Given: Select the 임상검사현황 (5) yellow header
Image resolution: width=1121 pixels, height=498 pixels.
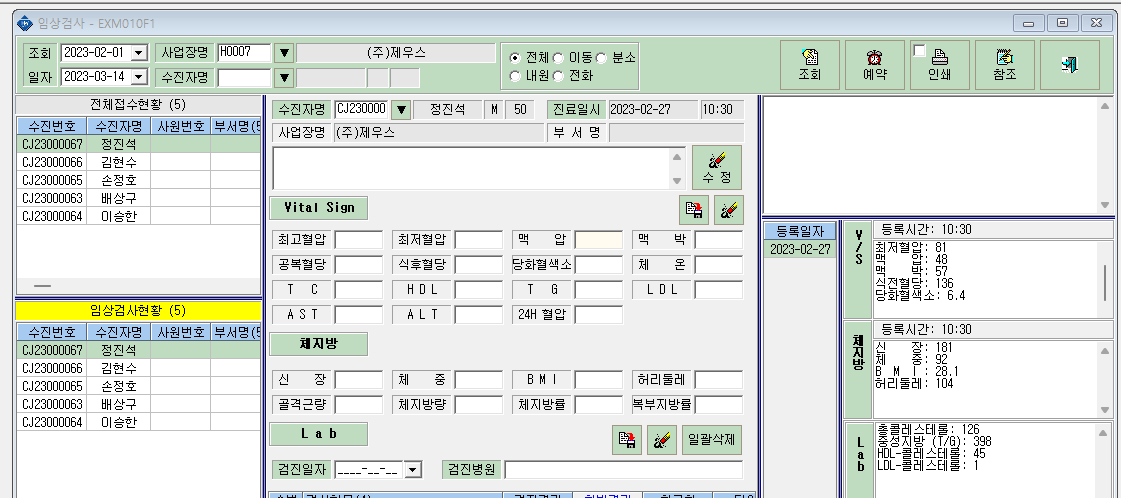Looking at the screenshot, I should pos(138,311).
